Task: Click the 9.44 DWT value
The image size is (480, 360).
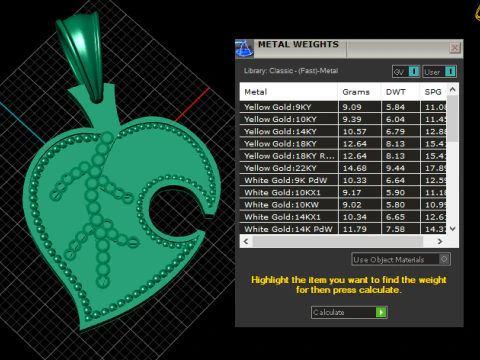Action: tap(395, 168)
